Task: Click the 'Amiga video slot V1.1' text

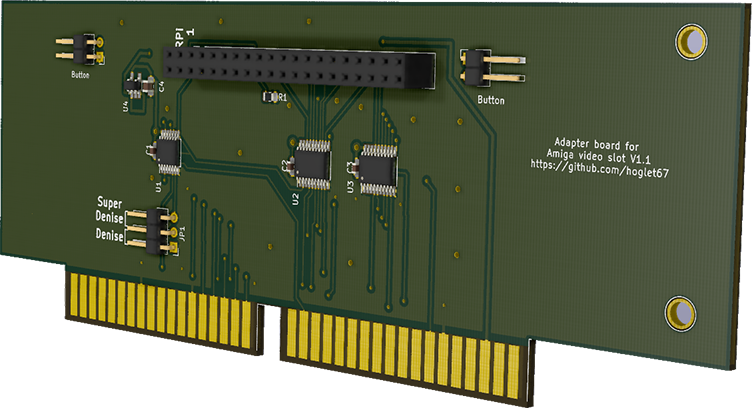Action: [598, 156]
